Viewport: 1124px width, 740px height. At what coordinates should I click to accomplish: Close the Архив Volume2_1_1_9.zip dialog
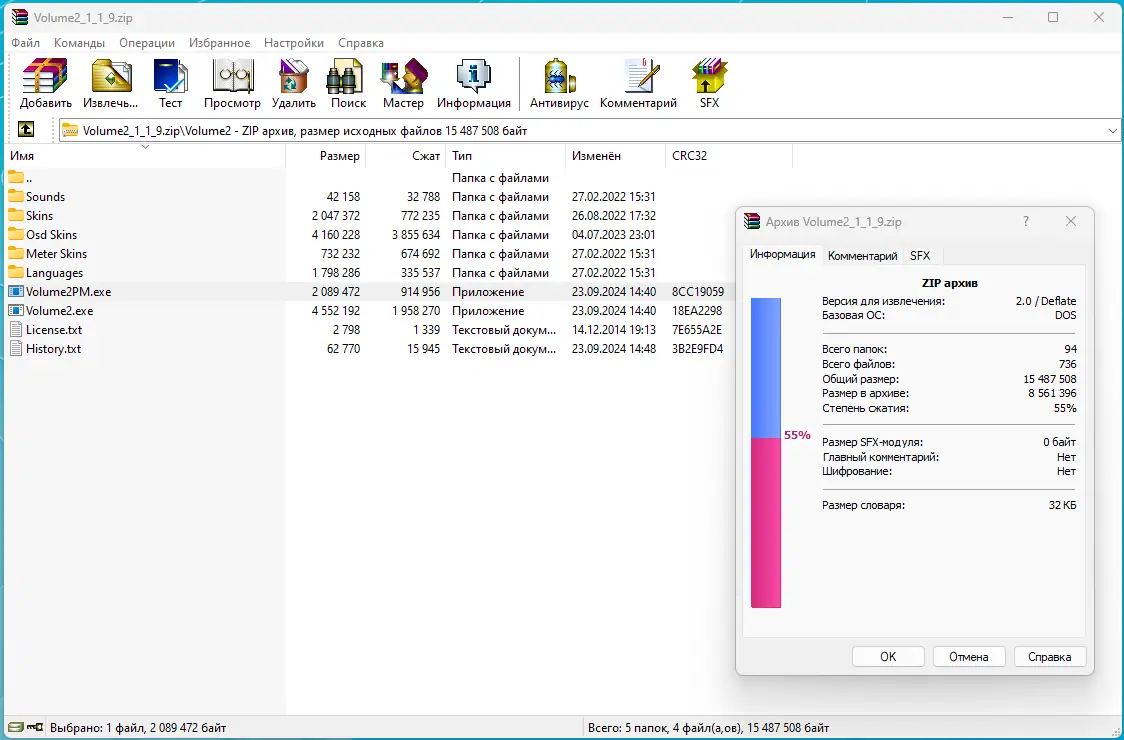pyautogui.click(x=1070, y=221)
